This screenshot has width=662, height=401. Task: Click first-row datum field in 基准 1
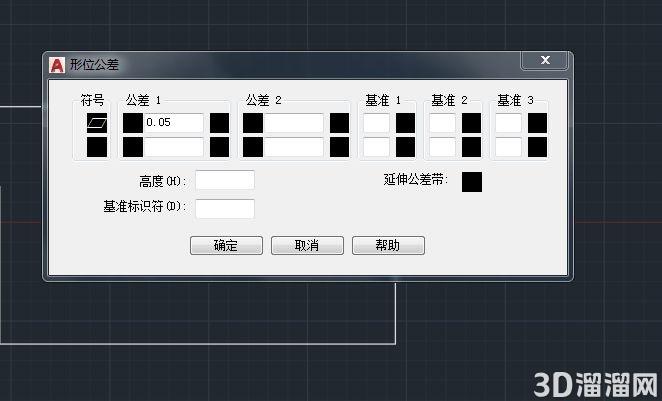click(377, 123)
